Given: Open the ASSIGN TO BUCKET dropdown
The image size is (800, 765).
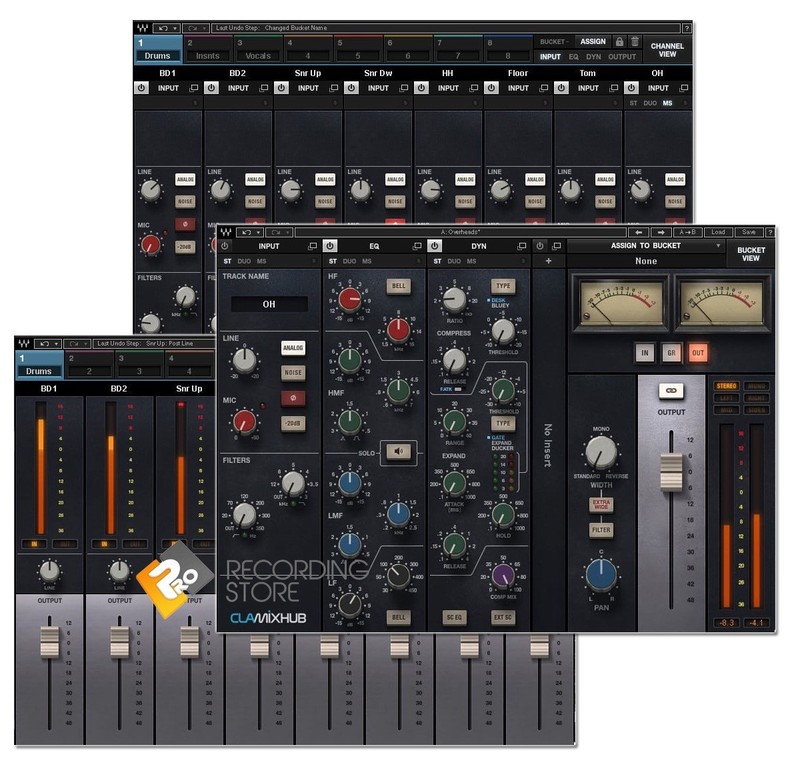Looking at the screenshot, I should (646, 245).
